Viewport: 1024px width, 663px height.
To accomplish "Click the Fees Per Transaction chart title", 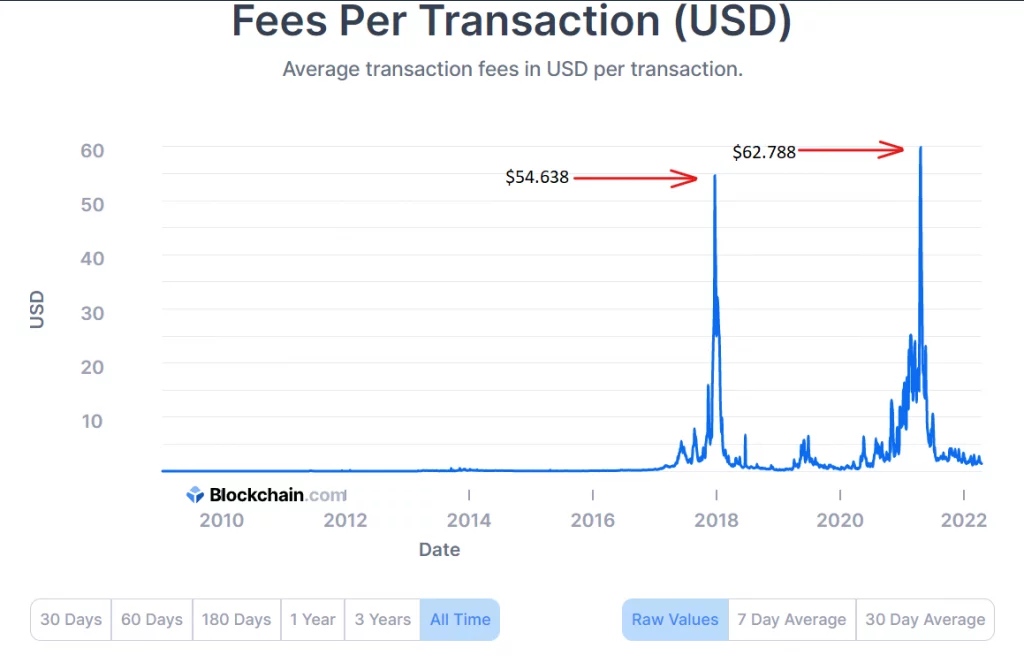I will pyautogui.click(x=512, y=21).
